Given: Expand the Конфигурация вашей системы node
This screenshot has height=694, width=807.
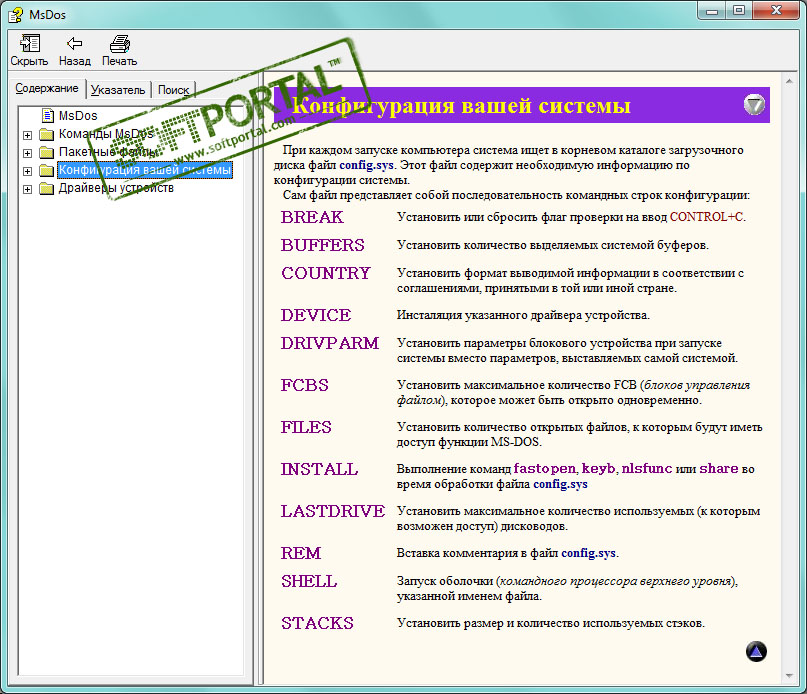Looking at the screenshot, I should pos(28,171).
